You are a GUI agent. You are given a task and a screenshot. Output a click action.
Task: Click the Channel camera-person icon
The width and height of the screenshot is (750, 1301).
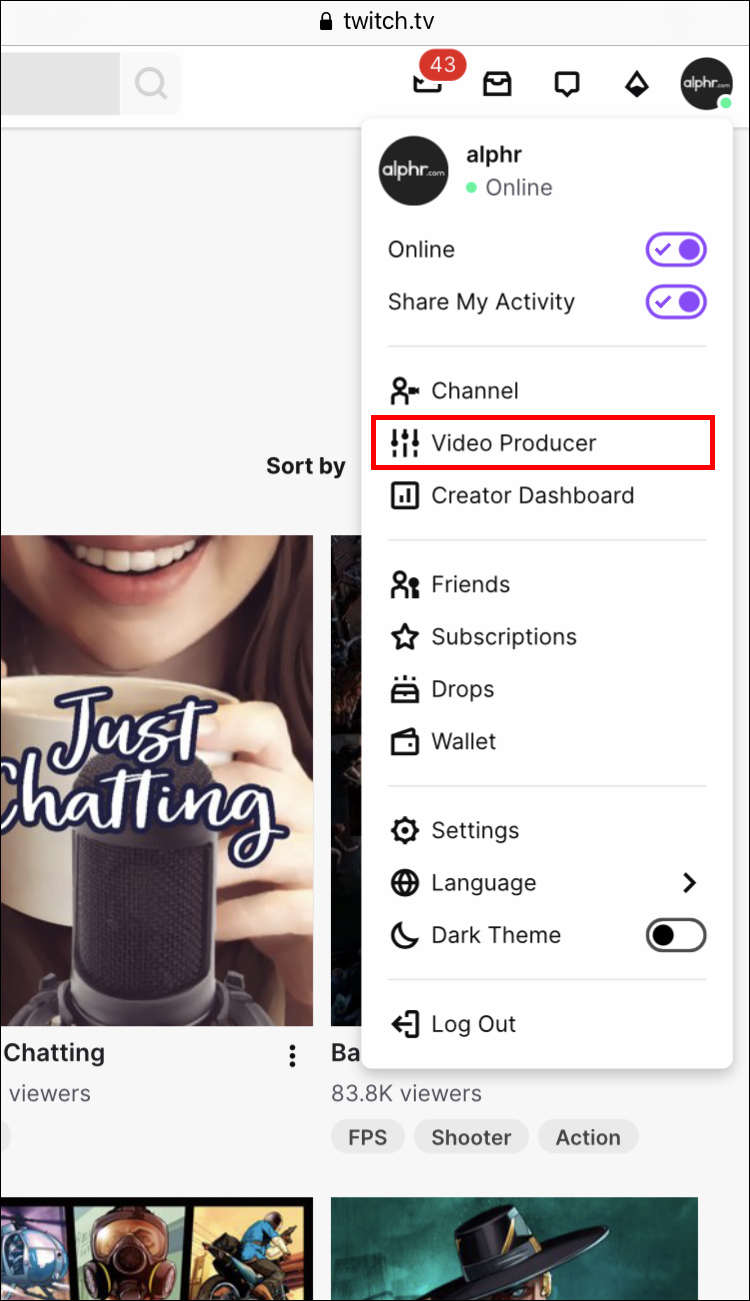tap(405, 391)
